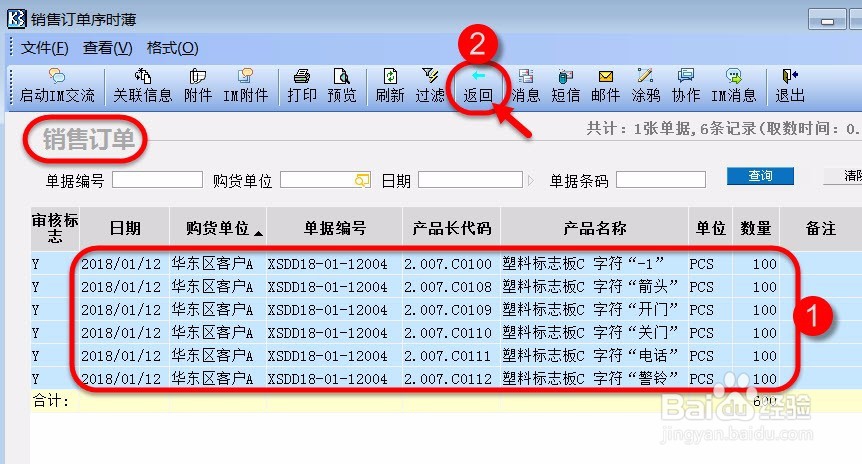
Task: Click the 产品长代码 column header
Action: [452, 228]
